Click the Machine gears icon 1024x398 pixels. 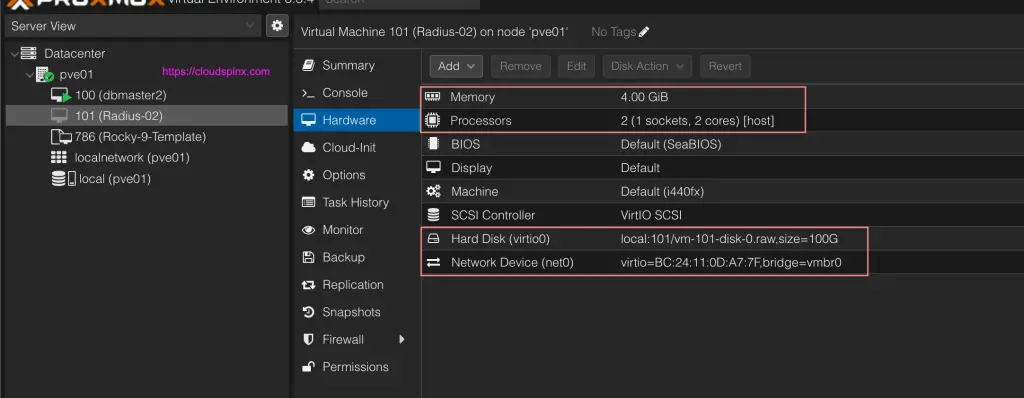[433, 191]
